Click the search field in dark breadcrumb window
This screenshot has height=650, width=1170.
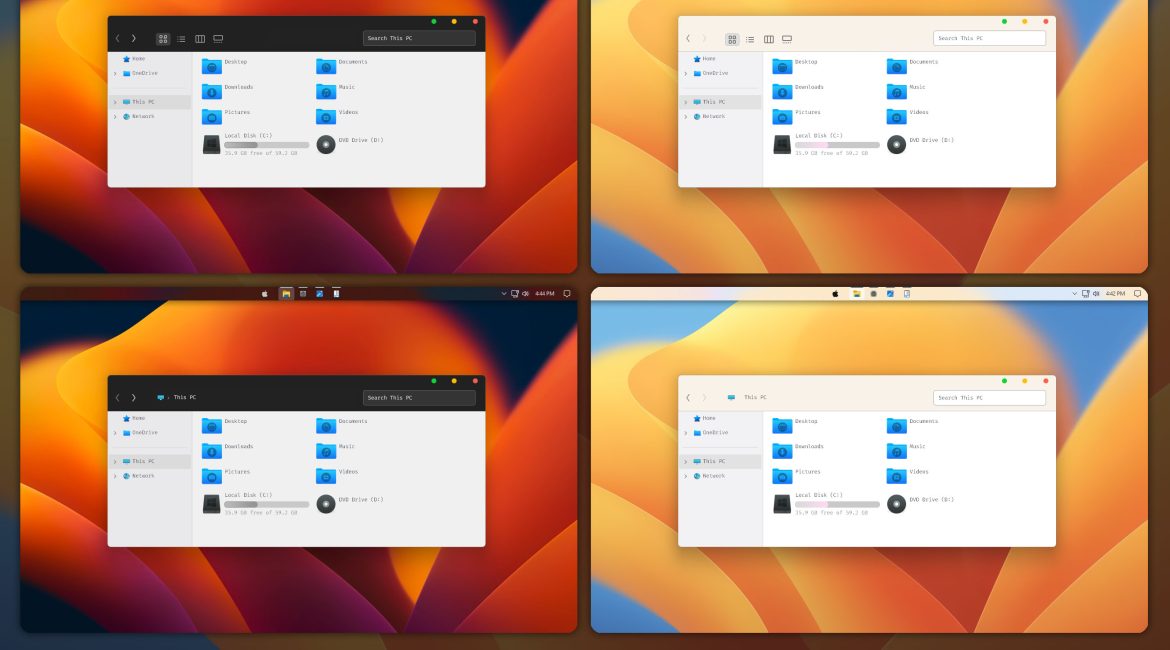click(x=419, y=397)
